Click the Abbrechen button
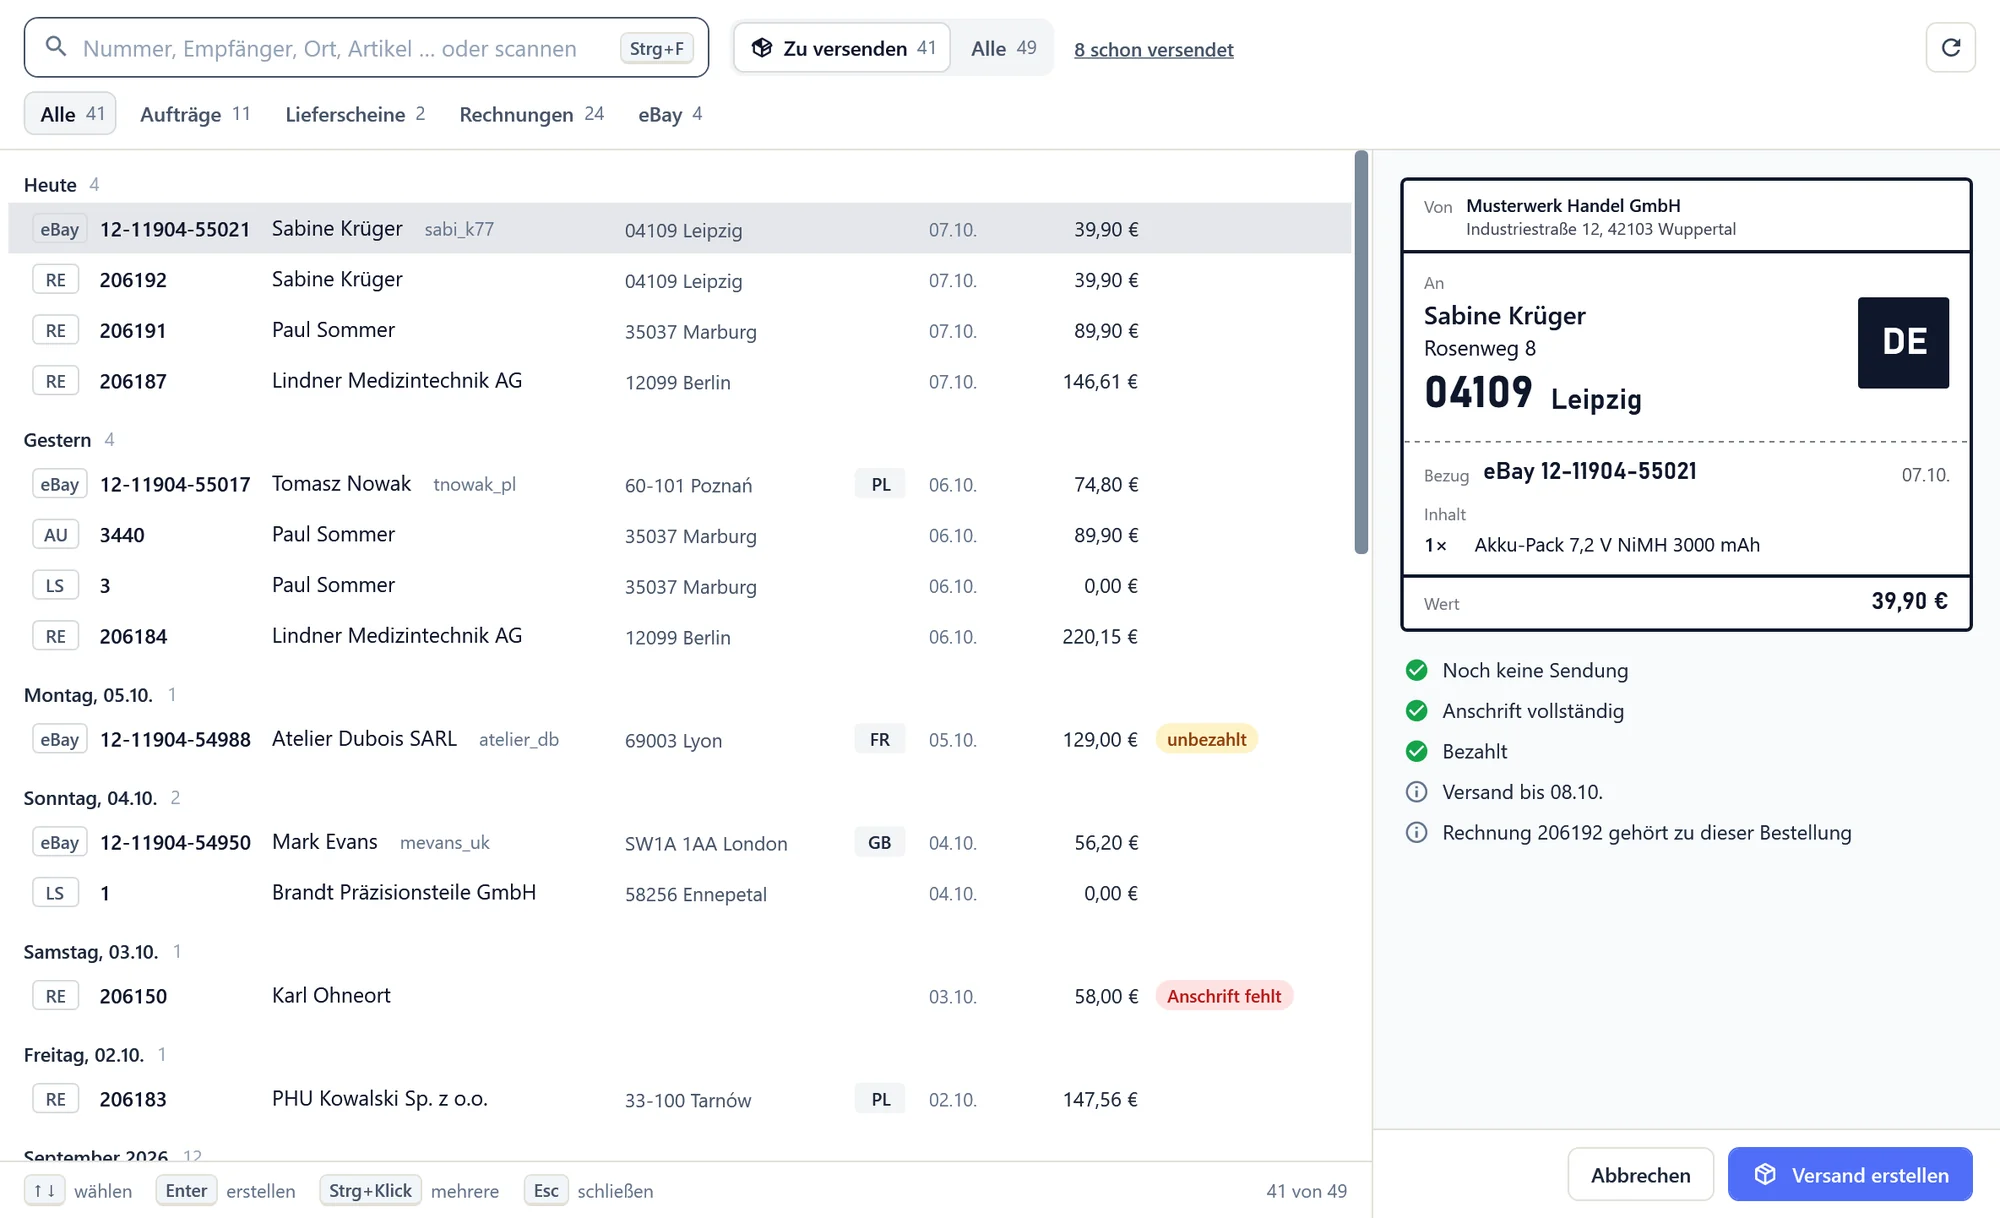This screenshot has height=1218, width=2000. [1640, 1175]
